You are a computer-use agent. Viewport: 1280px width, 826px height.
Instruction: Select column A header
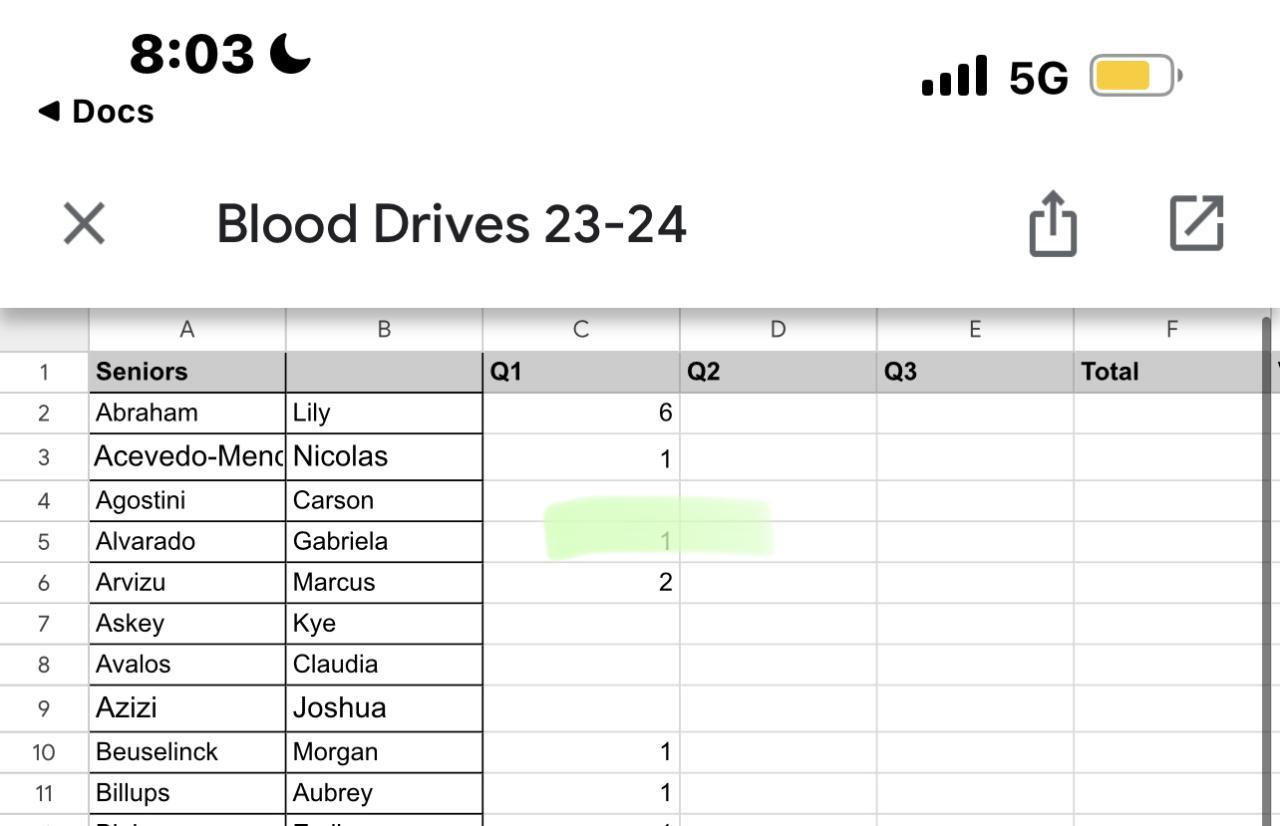[186, 330]
